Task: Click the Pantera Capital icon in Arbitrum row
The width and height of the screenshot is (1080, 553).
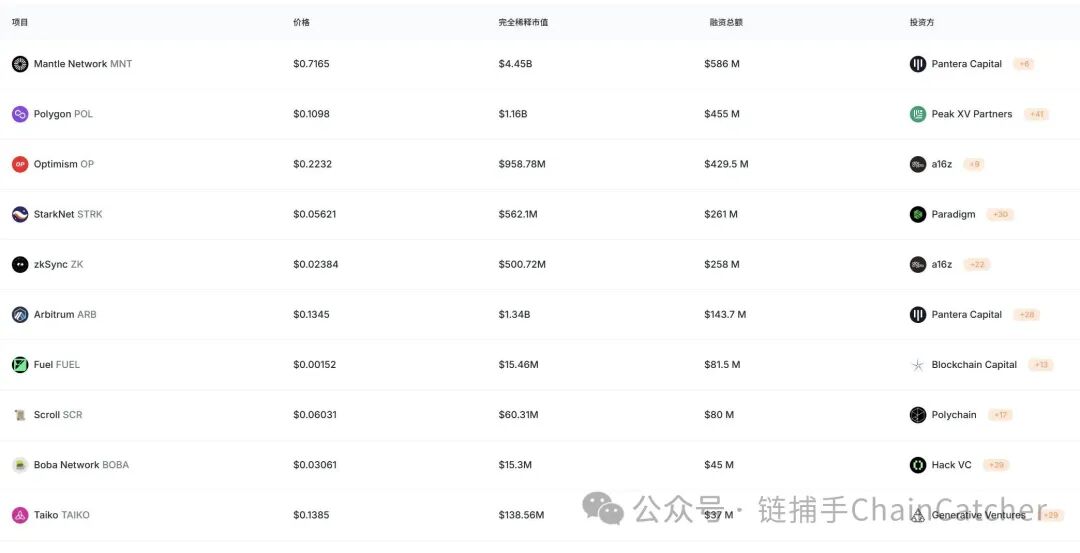Action: 917,315
